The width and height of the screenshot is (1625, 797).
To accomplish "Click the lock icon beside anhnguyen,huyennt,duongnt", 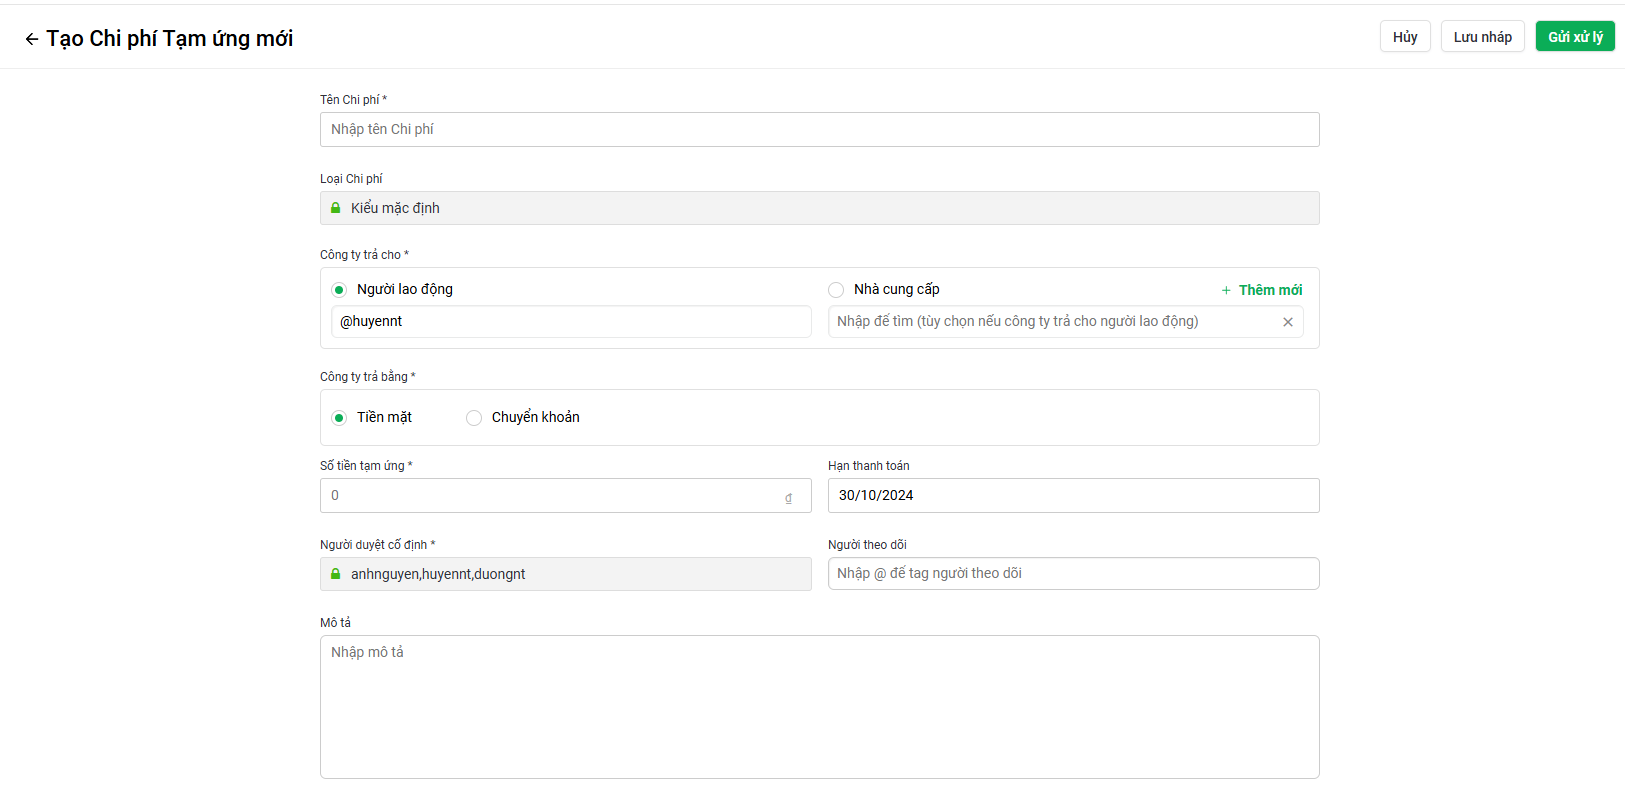I will point(336,574).
